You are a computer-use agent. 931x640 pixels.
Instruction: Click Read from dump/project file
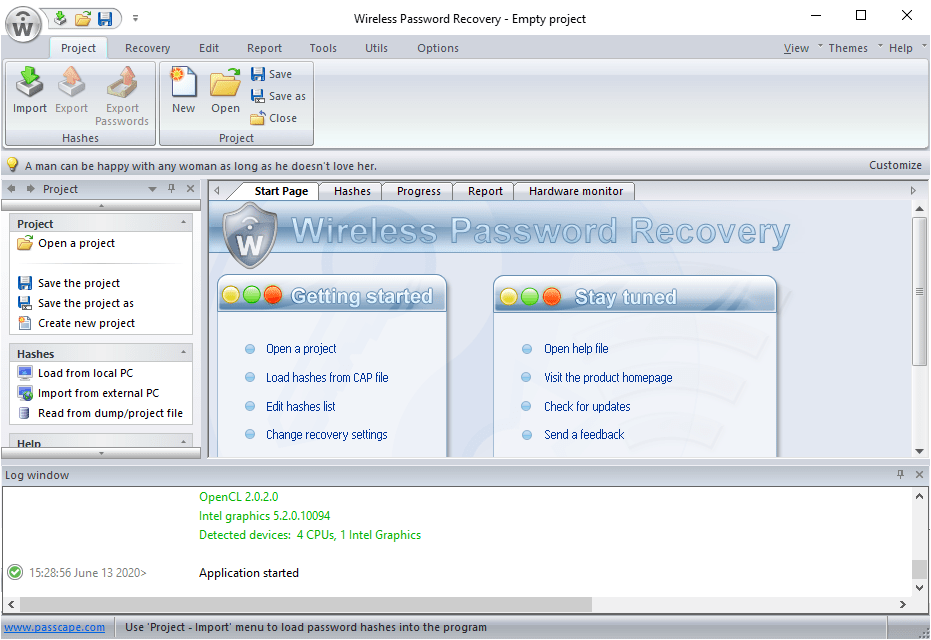(100, 413)
